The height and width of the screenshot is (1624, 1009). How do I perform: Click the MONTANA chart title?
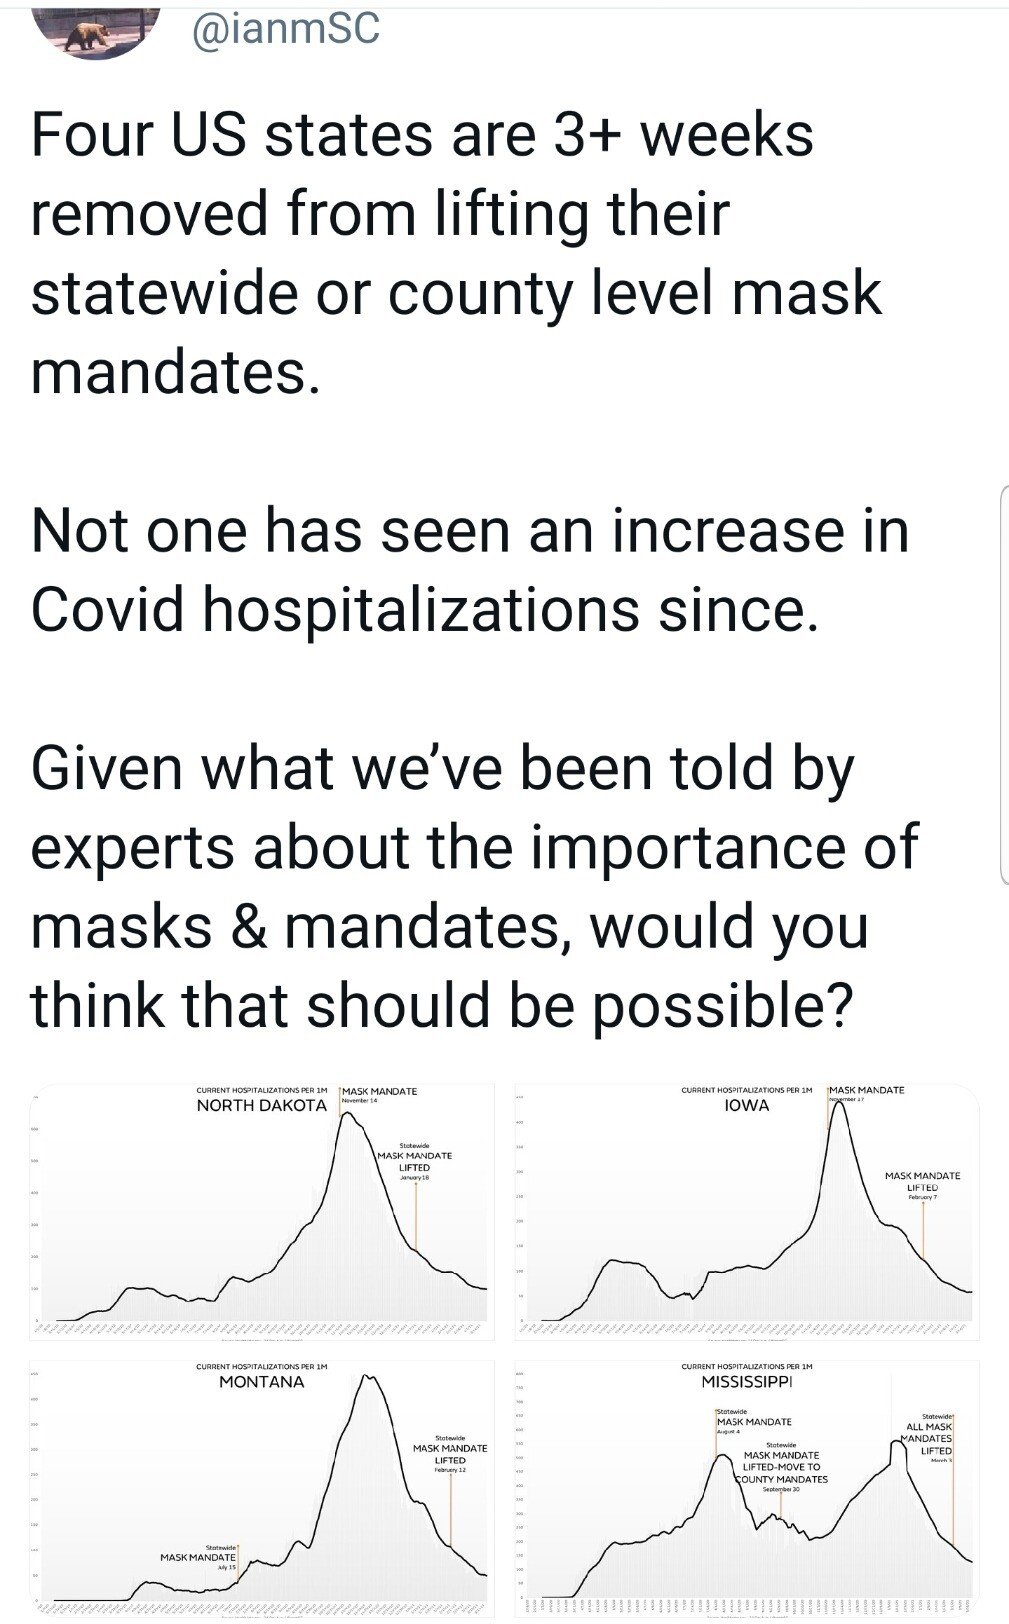point(261,1382)
